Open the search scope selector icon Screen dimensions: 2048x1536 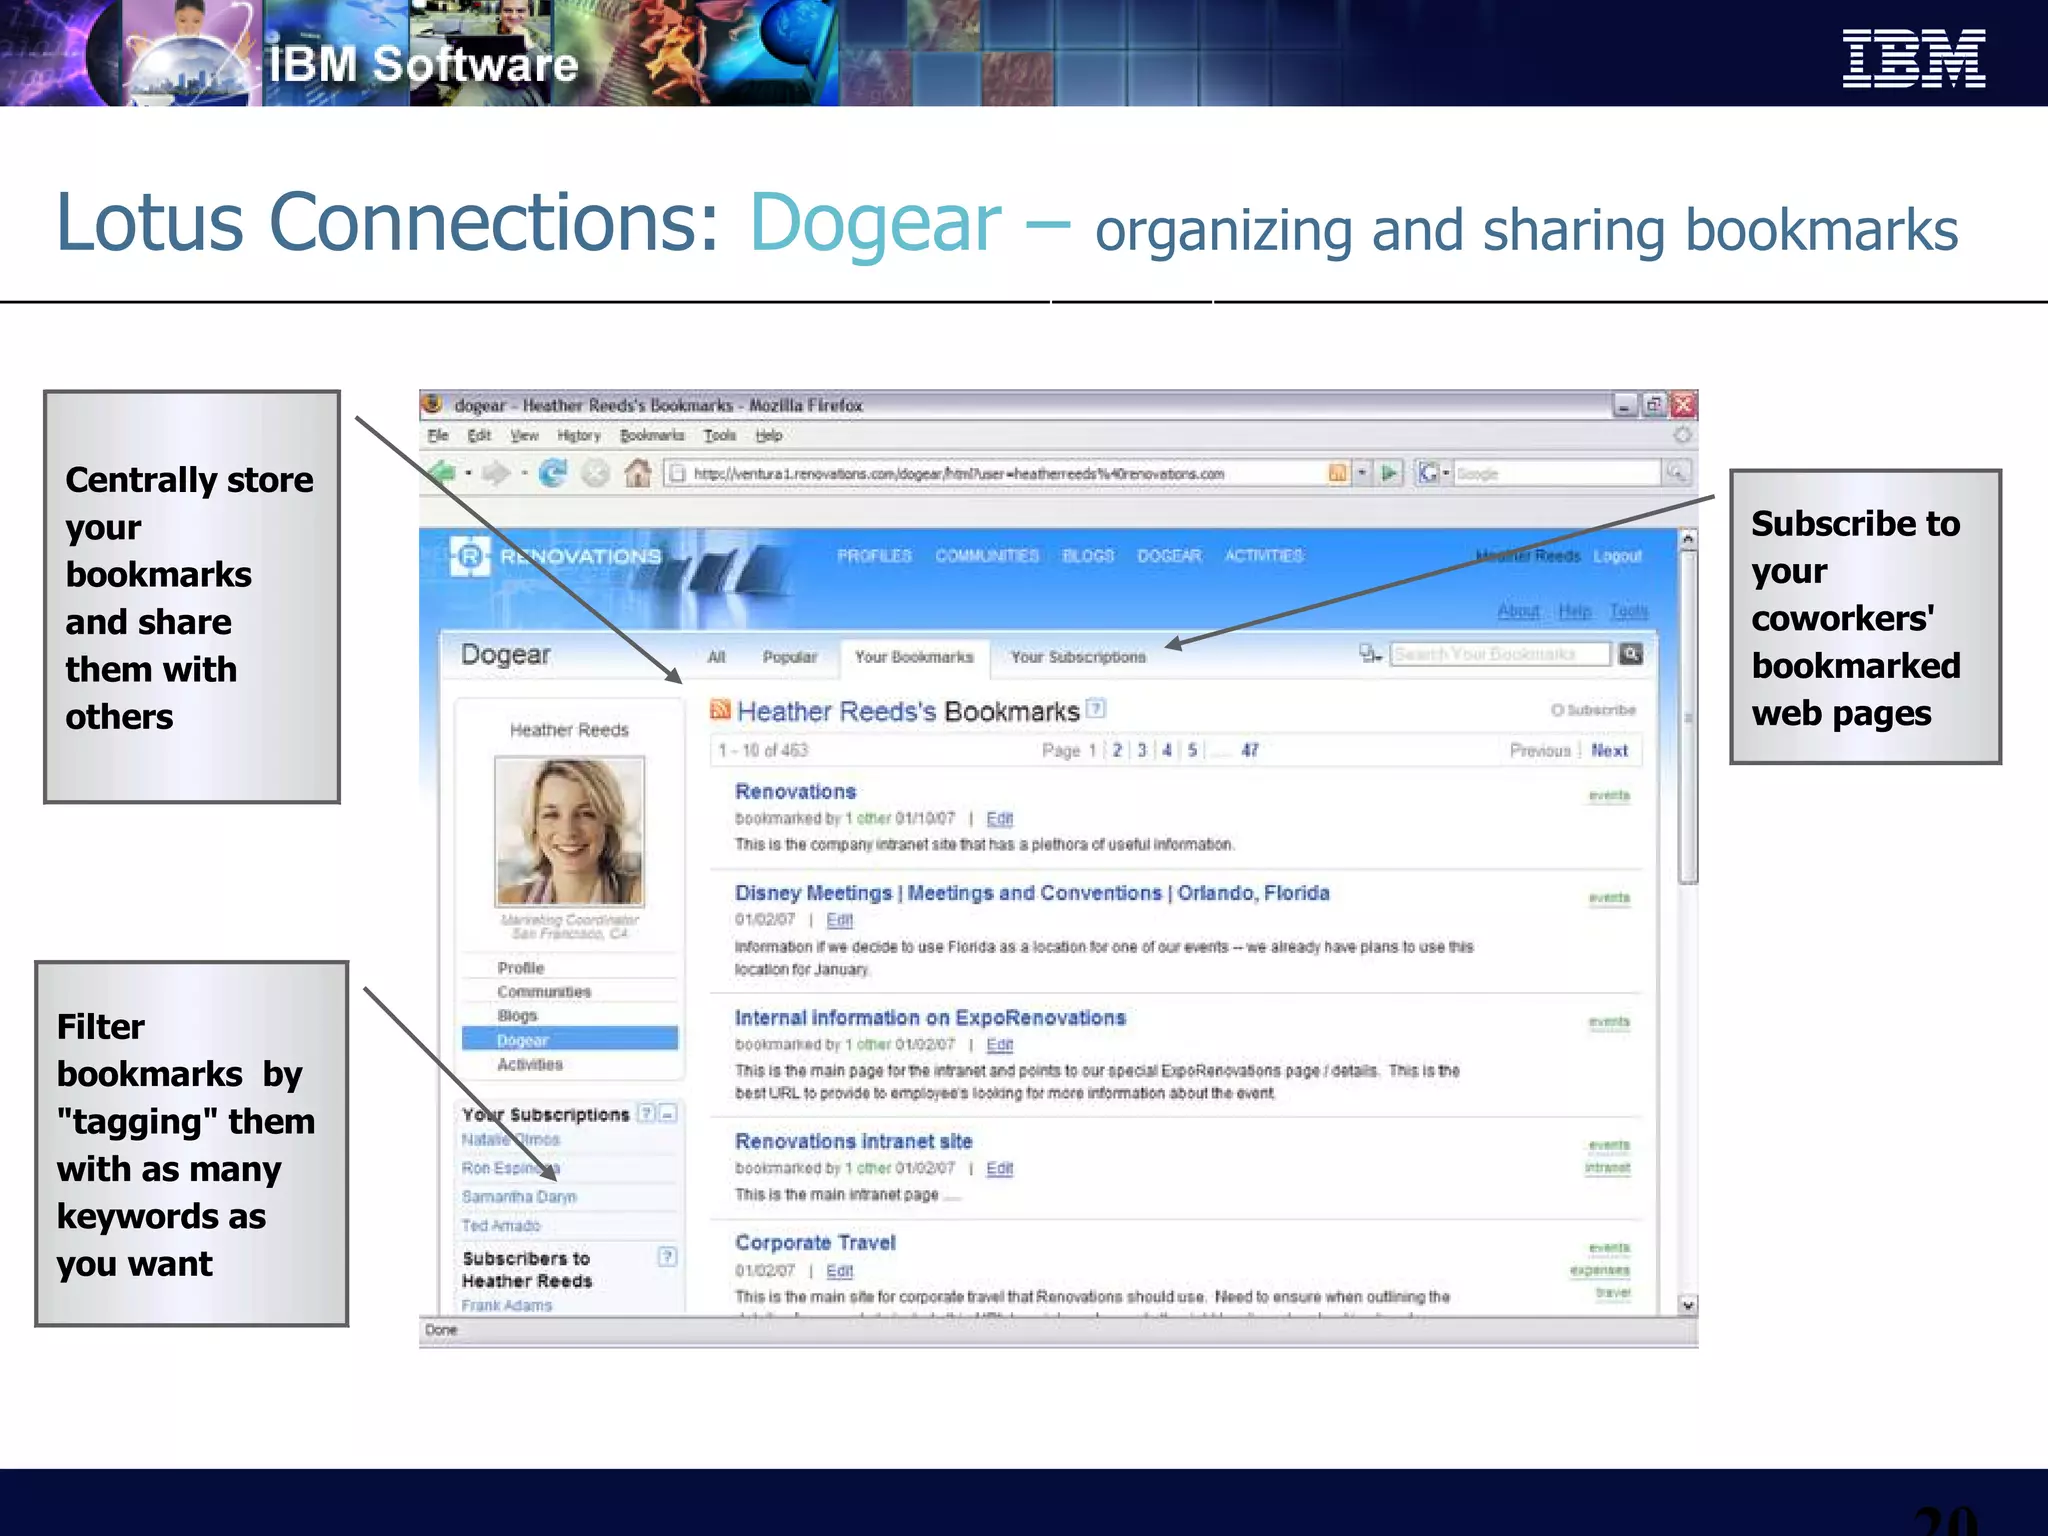(x=1370, y=654)
